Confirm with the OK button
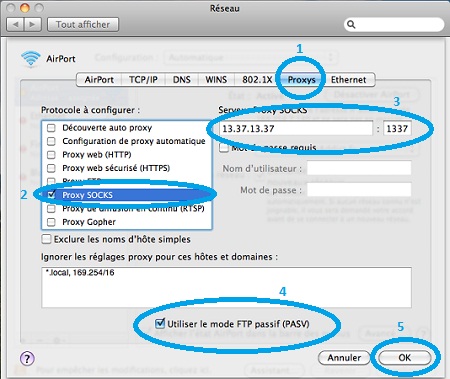The height and width of the screenshot is (379, 450). click(x=405, y=358)
